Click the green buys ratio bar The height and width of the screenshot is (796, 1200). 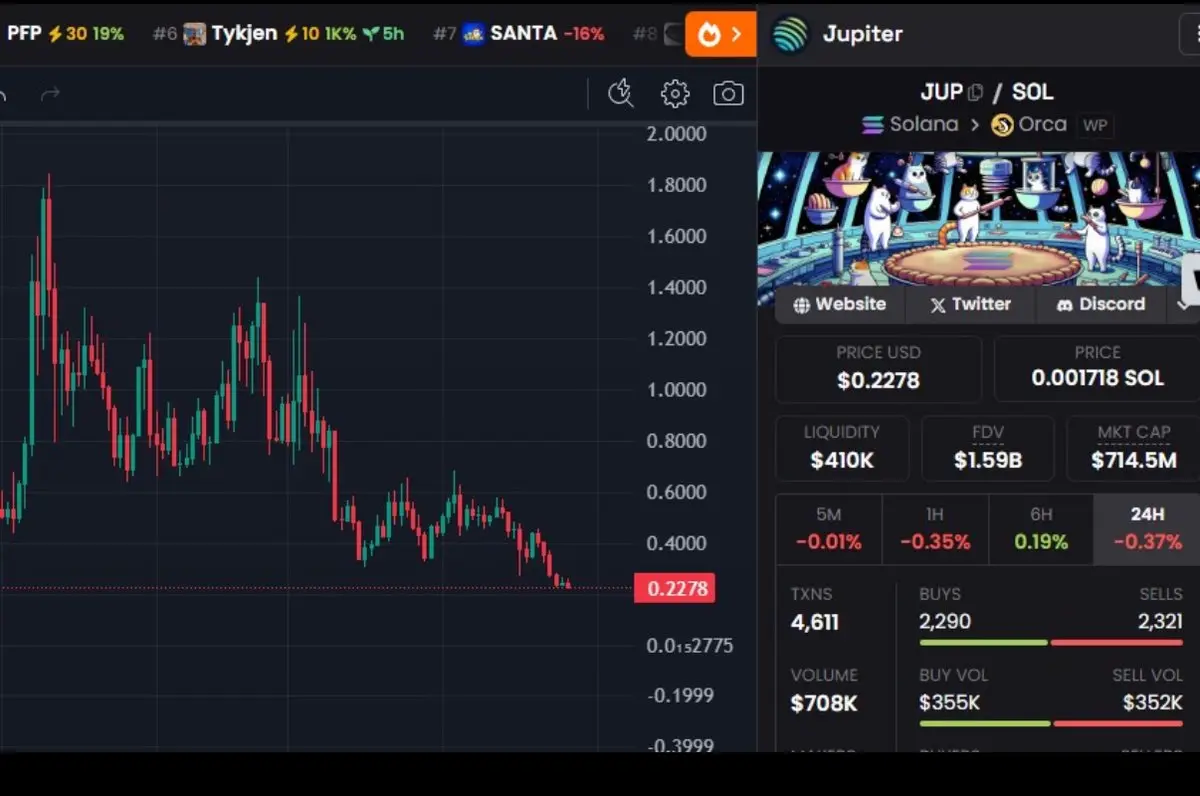pyautogui.click(x=984, y=642)
